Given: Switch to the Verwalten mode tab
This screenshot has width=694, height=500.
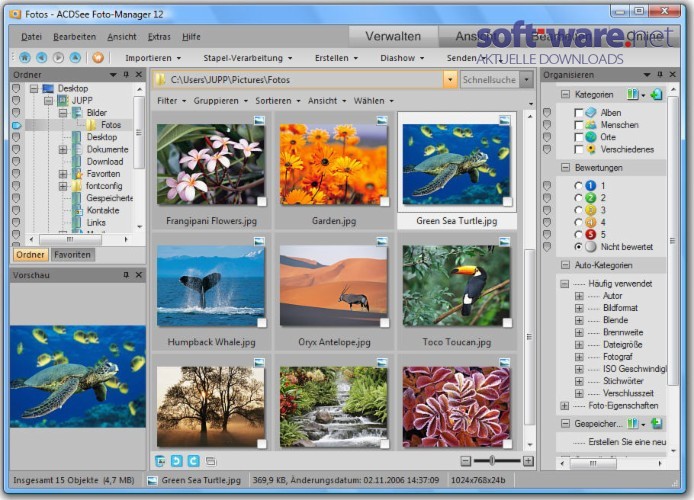Looking at the screenshot, I should (393, 36).
